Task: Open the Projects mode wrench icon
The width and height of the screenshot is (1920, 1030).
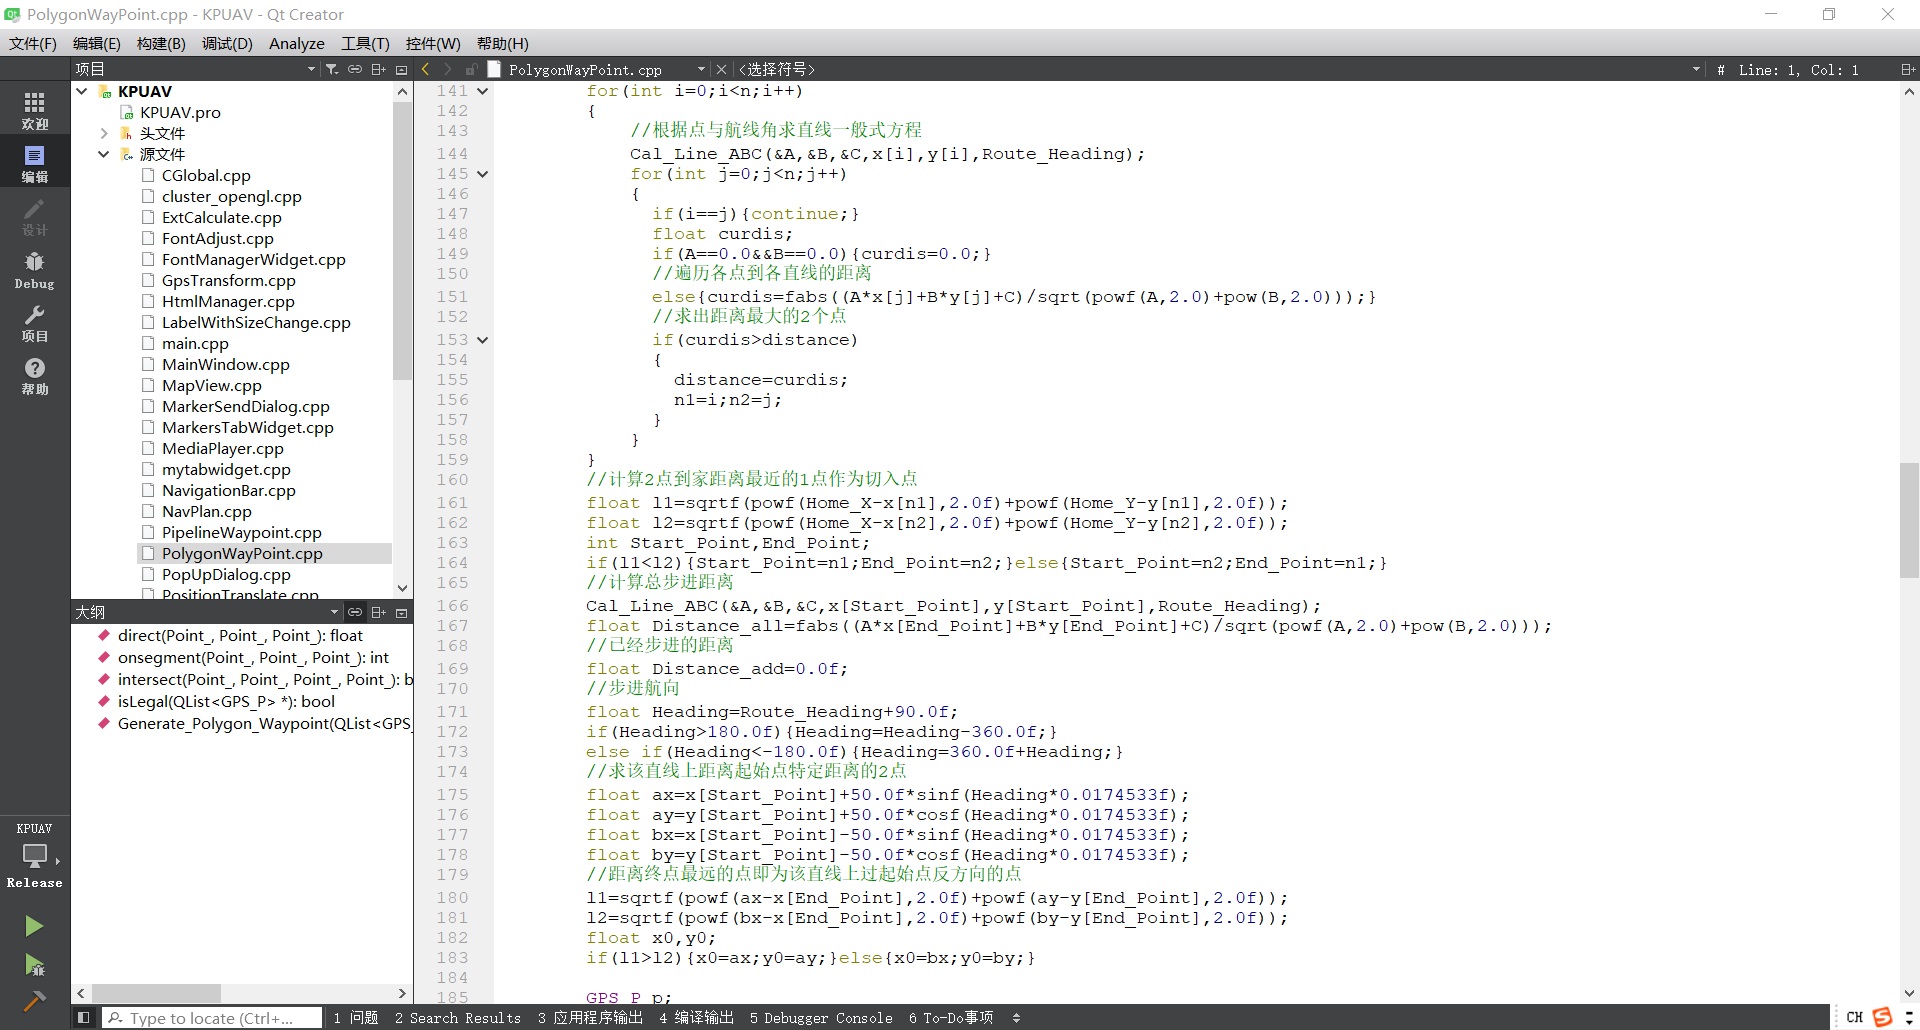Action: point(34,323)
